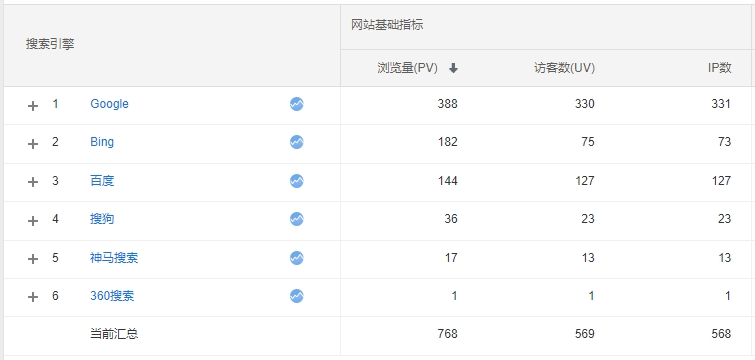Viewport: 755px width, 360px height.
Task: Select the 搜索引擎 column header
Action: pyautogui.click(x=50, y=44)
